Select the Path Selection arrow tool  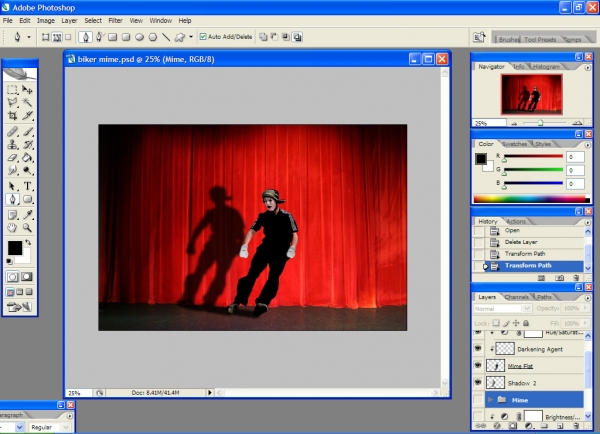(12, 186)
